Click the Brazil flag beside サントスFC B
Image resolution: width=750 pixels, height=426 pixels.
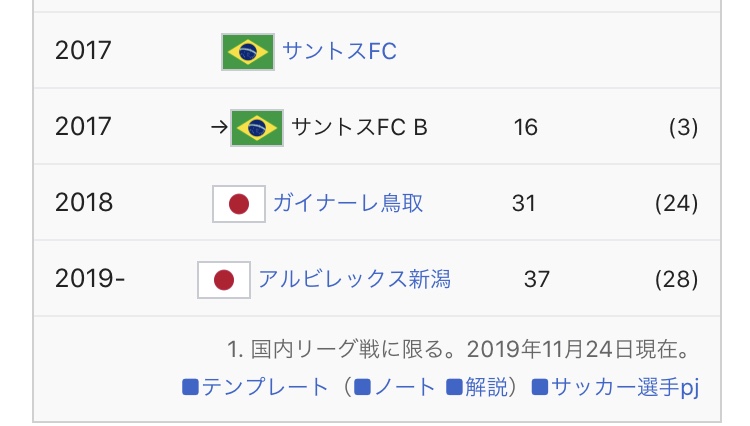[257, 128]
